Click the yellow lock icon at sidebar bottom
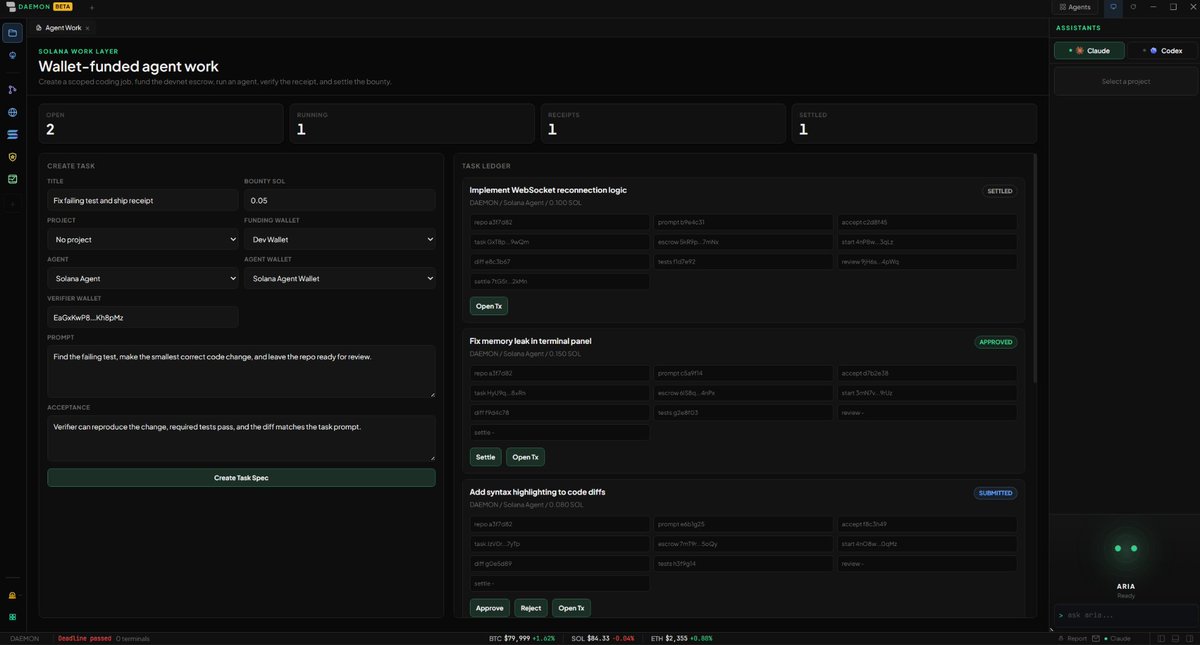Screen dimensions: 1200x645 click(12, 595)
